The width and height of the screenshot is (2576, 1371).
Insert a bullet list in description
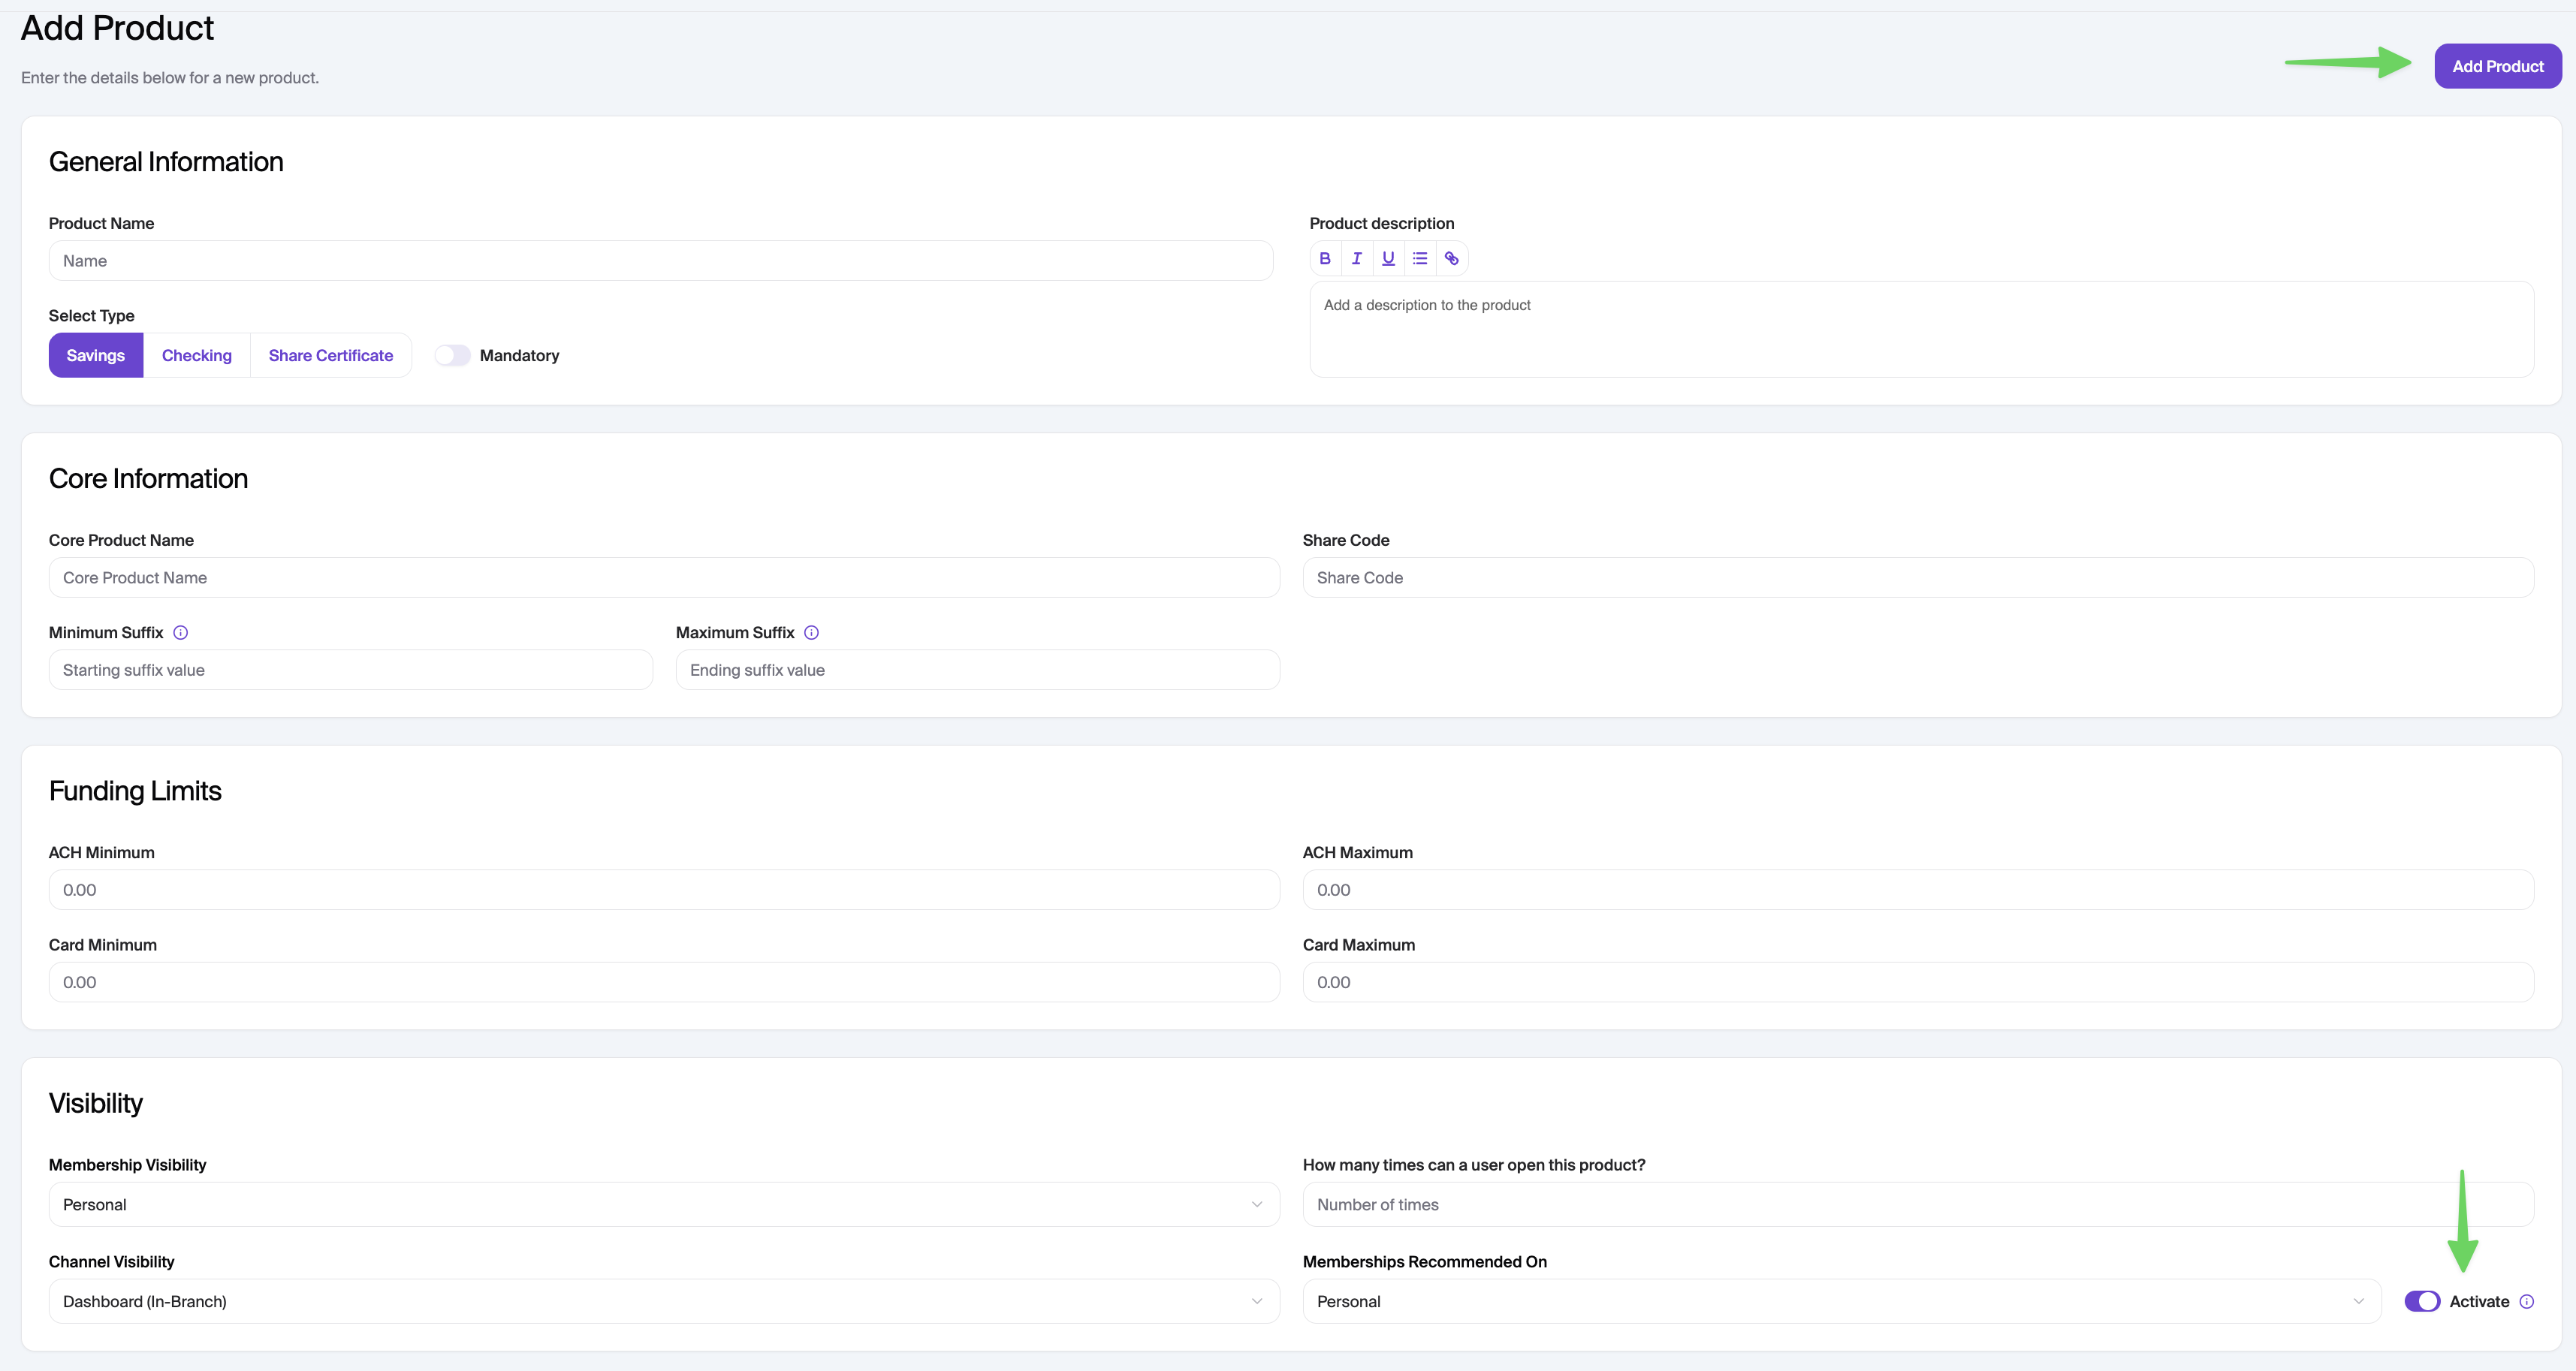click(x=1420, y=258)
